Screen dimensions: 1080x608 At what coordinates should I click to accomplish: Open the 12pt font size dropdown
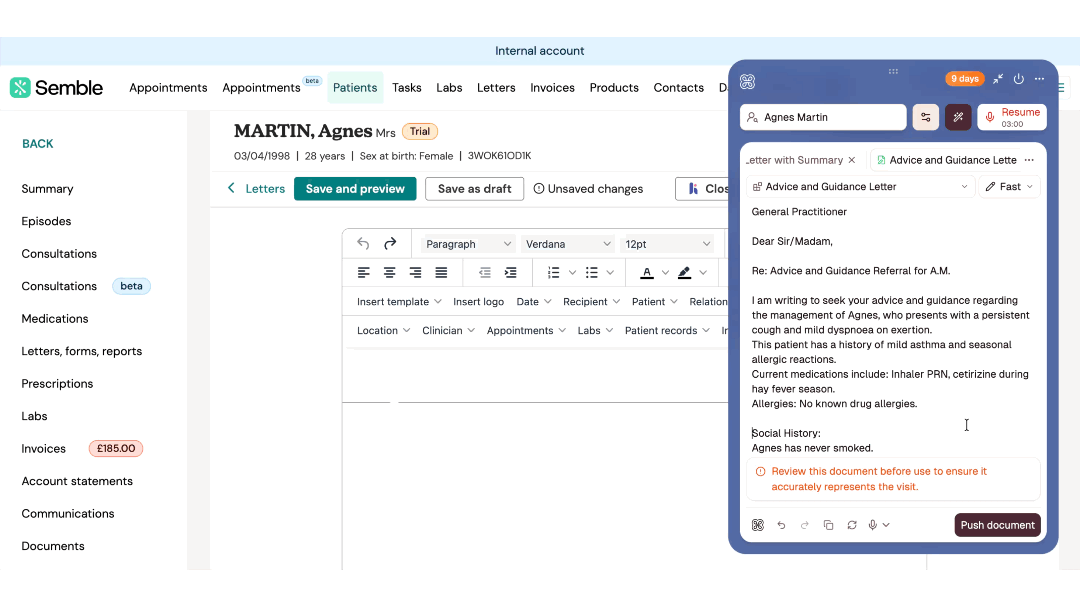(667, 244)
